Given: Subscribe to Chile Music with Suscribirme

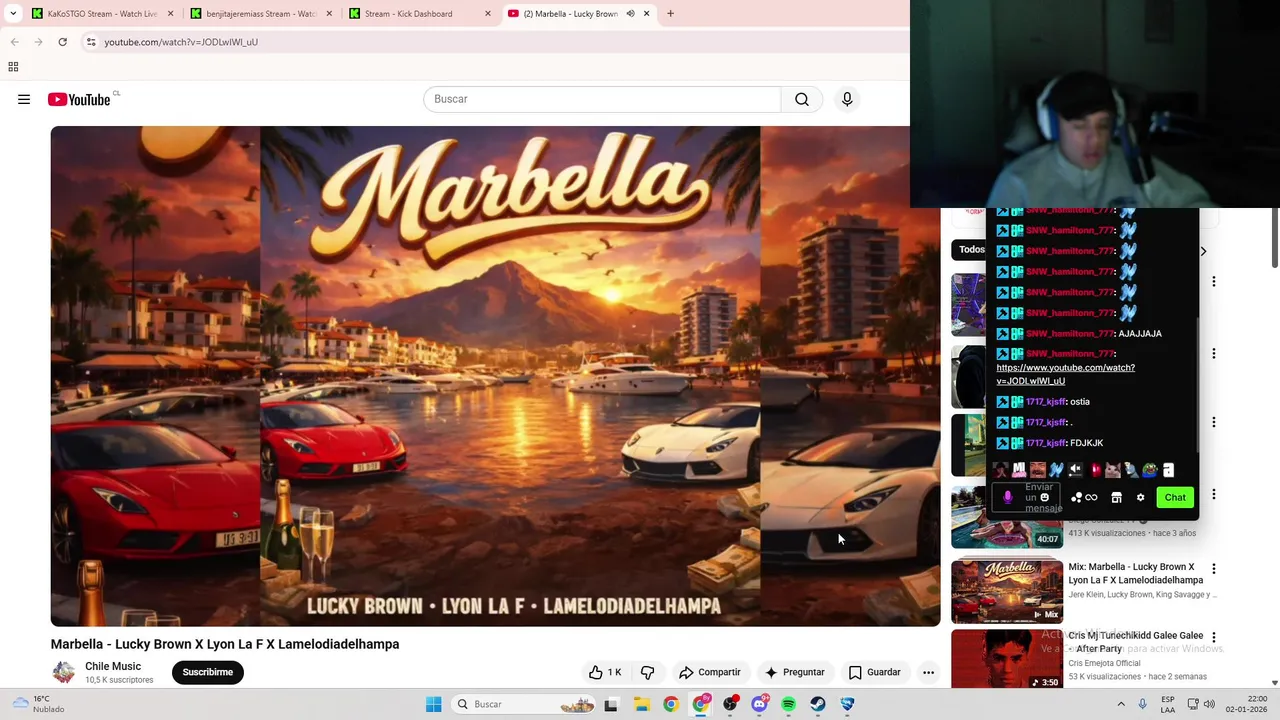Looking at the screenshot, I should 207,672.
